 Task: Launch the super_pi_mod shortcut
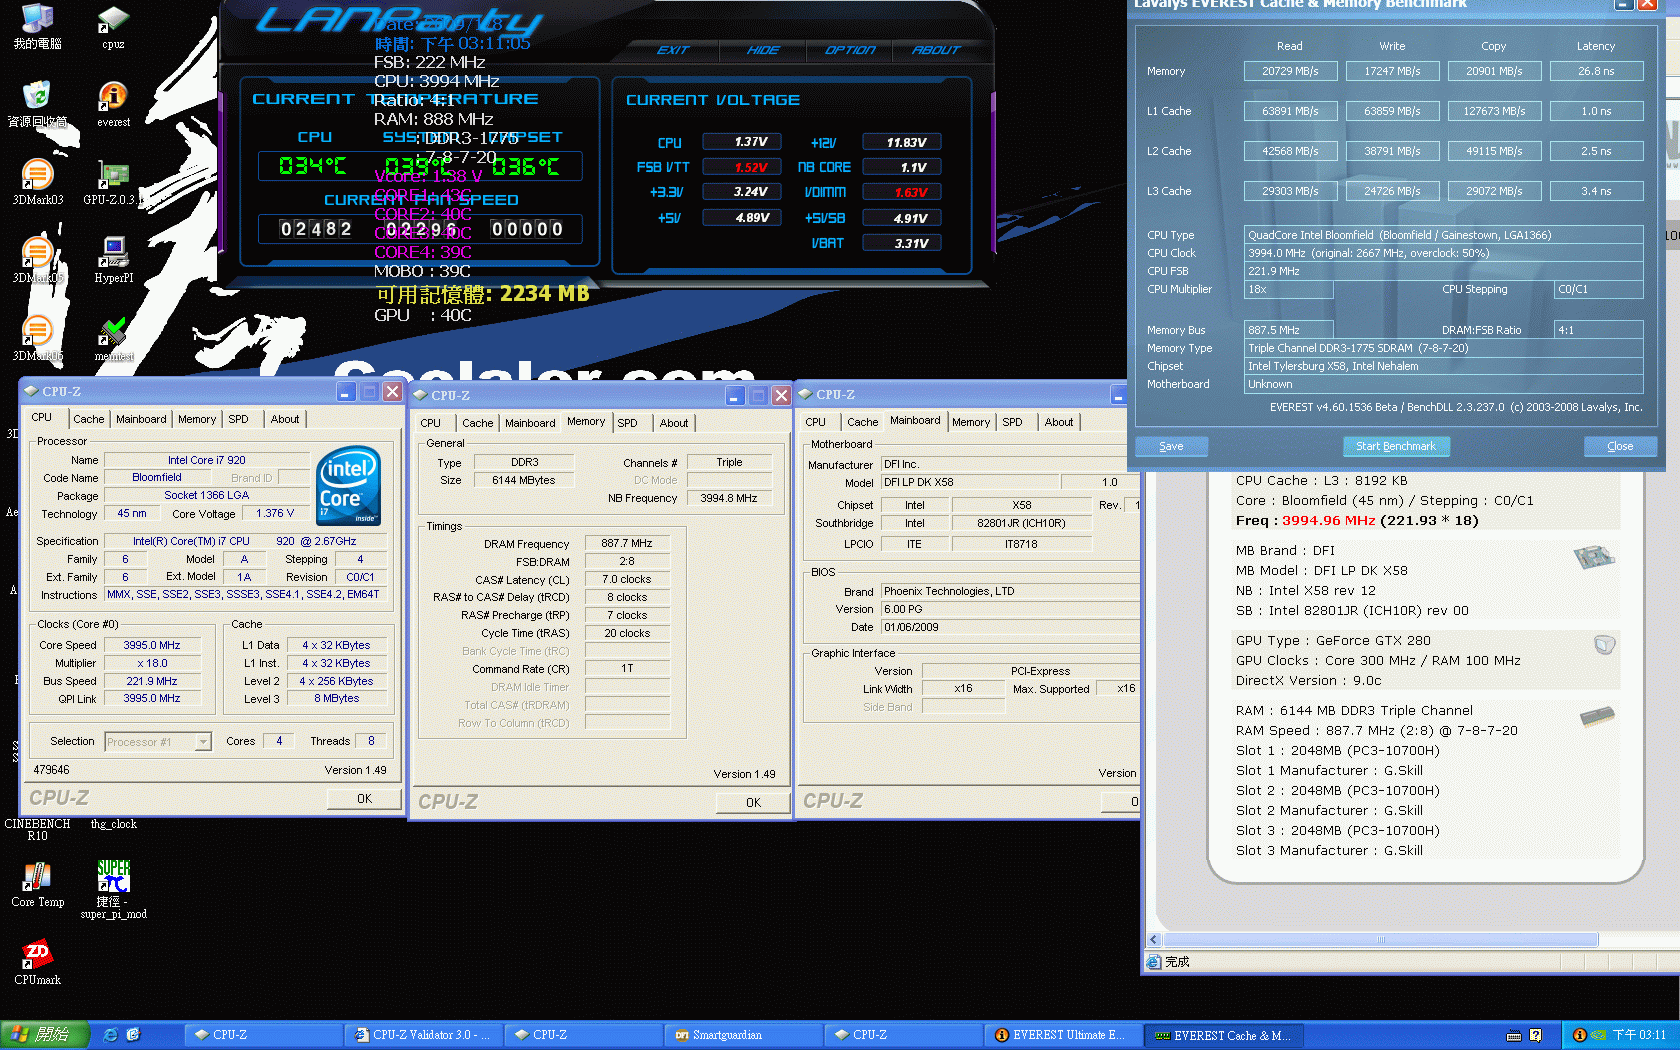[113, 880]
